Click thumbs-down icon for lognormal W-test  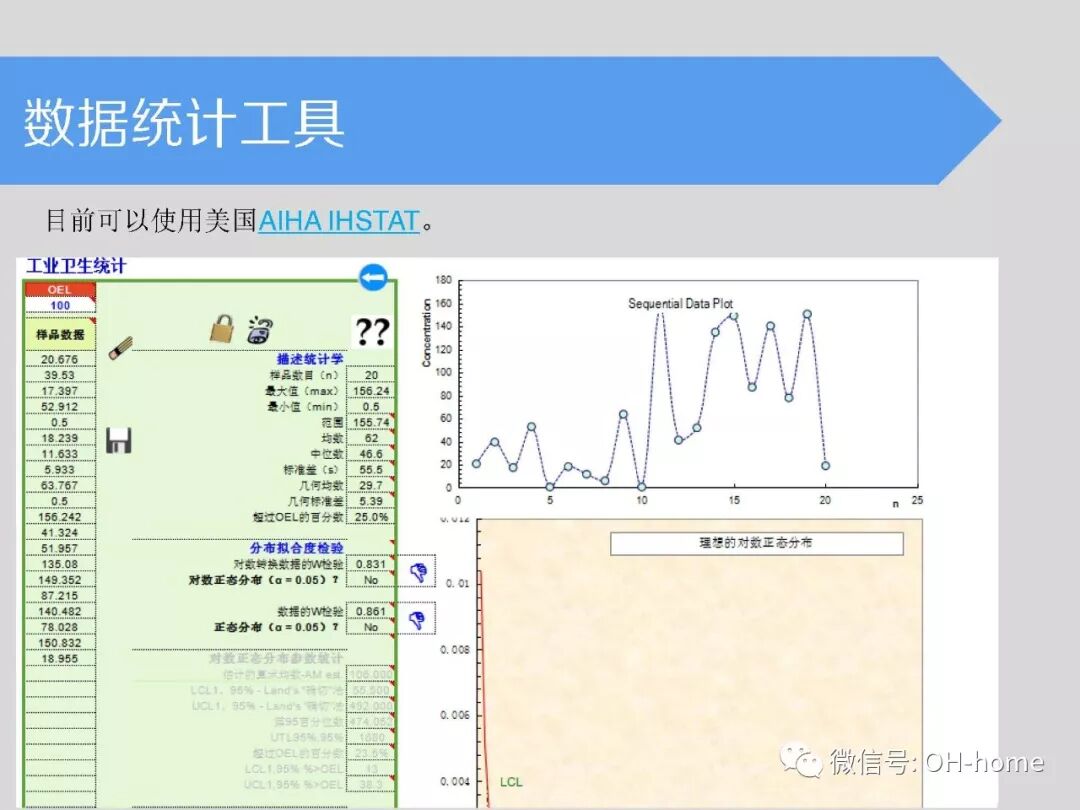click(x=417, y=571)
